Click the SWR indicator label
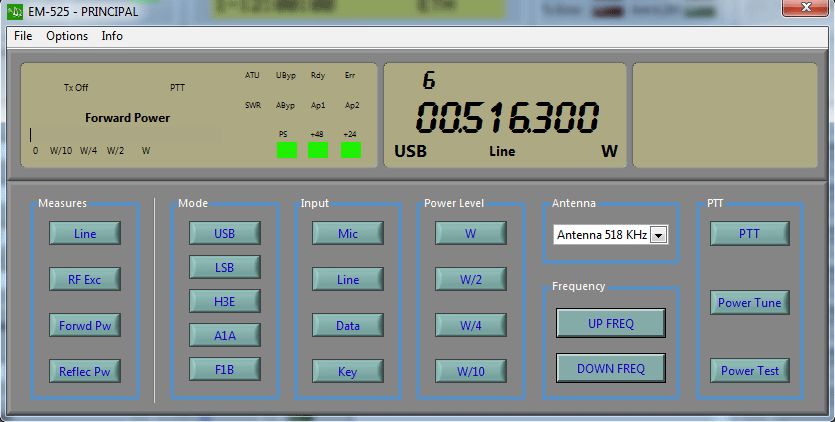The width and height of the screenshot is (835, 422). click(253, 105)
